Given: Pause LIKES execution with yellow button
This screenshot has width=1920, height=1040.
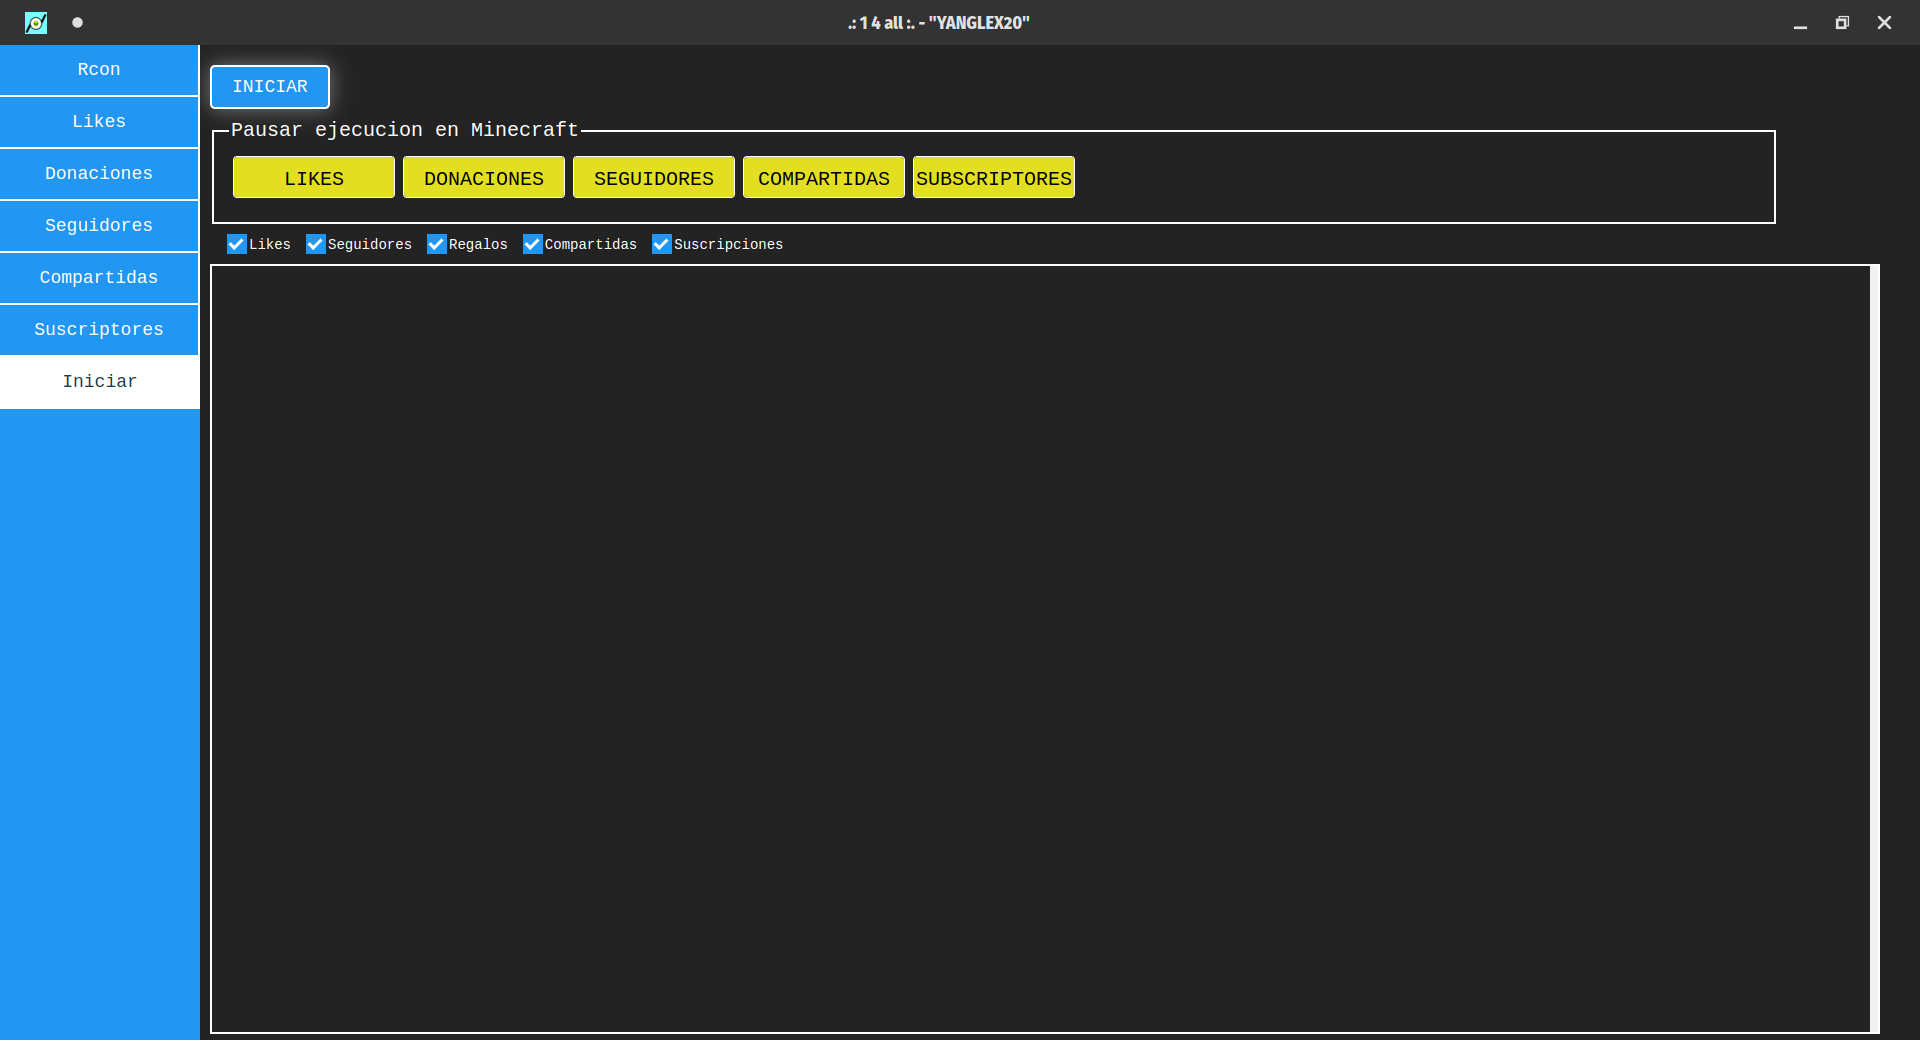Looking at the screenshot, I should click(314, 178).
